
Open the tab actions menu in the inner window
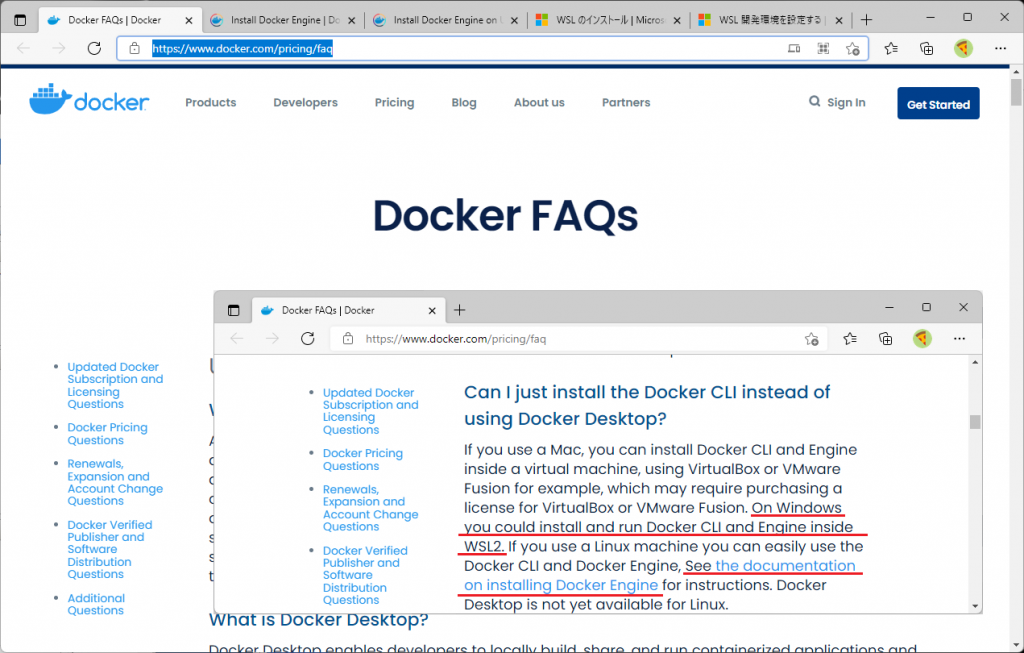tap(234, 310)
